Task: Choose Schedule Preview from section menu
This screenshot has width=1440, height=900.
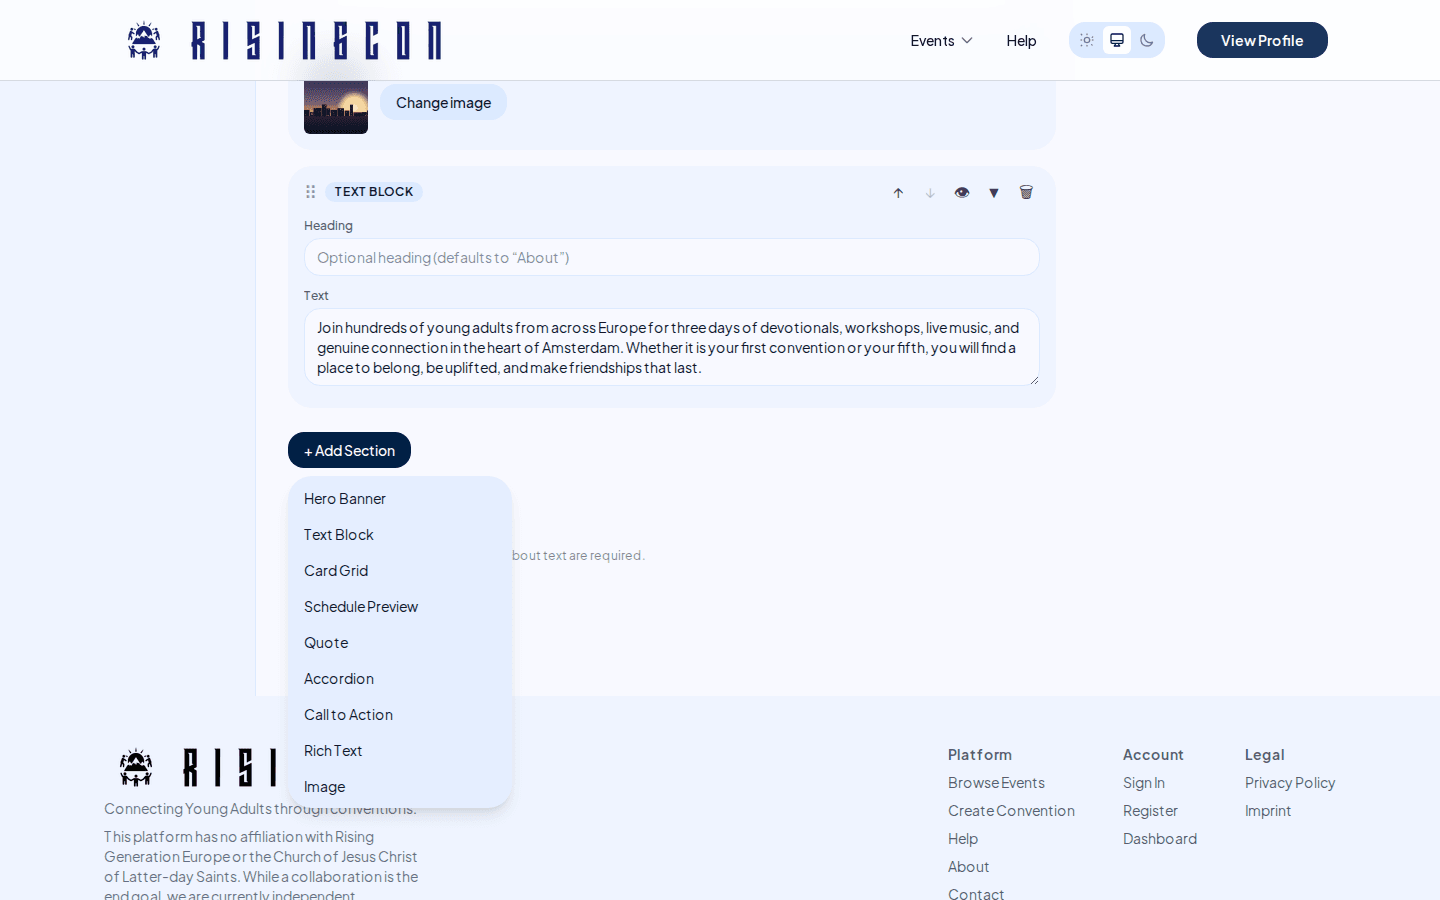Action: coord(400,607)
